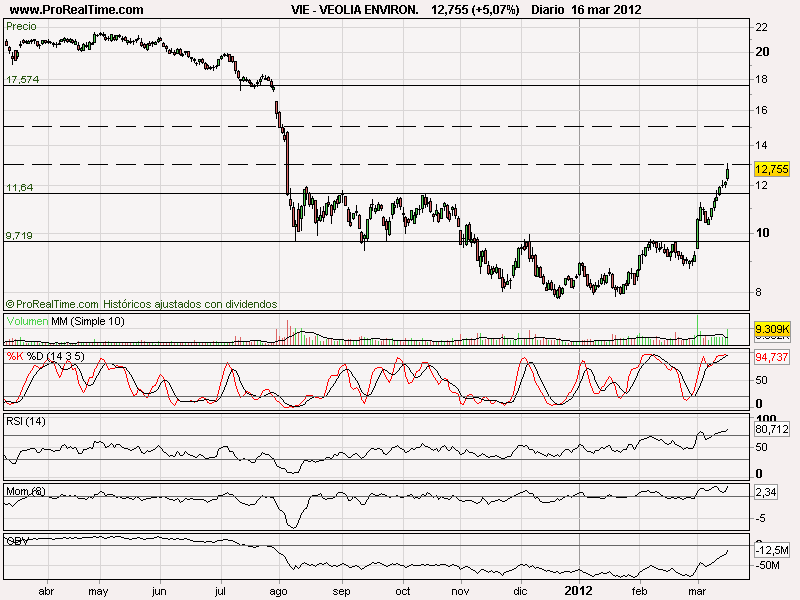
Task: Click the 16 price axis label
Action: pyautogui.click(x=762, y=110)
